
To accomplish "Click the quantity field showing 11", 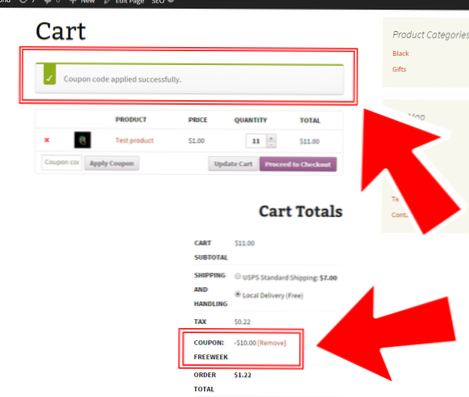I will (256, 141).
